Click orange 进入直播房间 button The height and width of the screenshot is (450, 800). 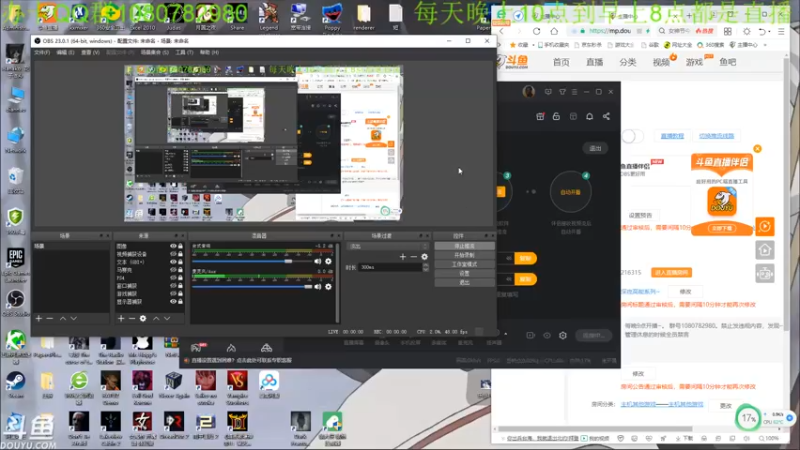(671, 272)
